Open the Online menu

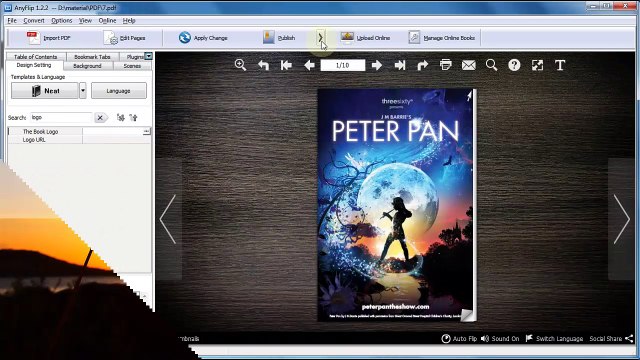(x=107, y=20)
